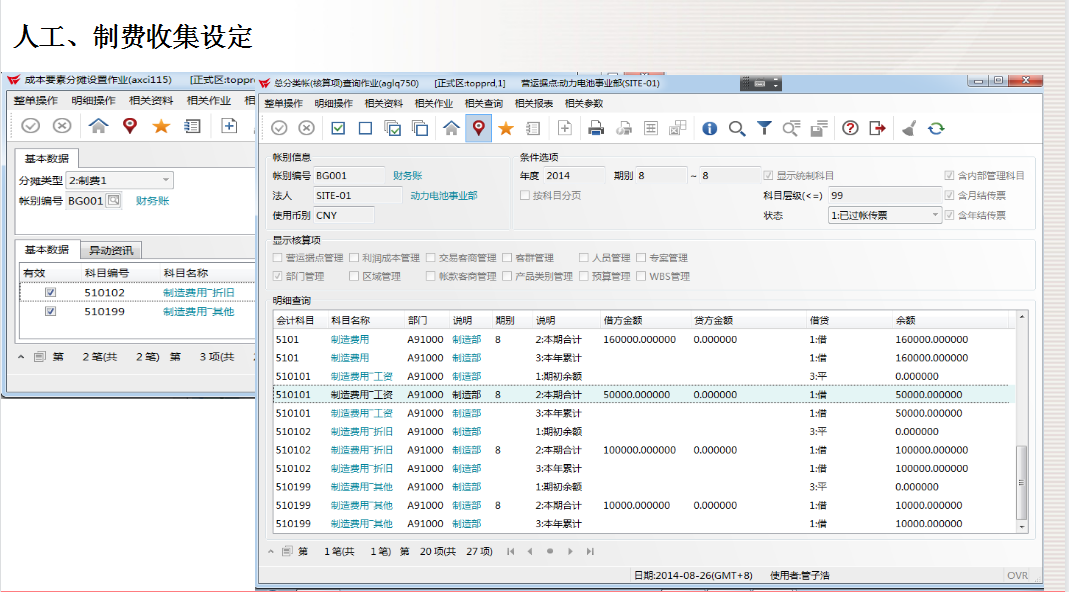Open the 相关报表 menu
The width and height of the screenshot is (1069, 592).
click(x=534, y=103)
